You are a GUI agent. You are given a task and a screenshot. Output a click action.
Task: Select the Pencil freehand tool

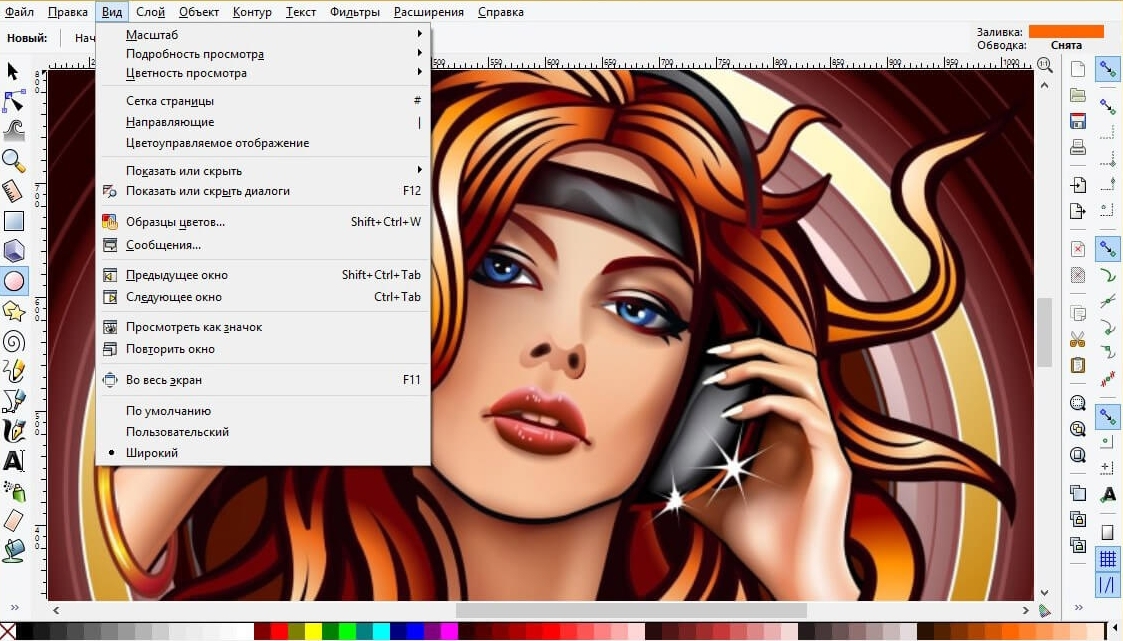click(x=14, y=371)
